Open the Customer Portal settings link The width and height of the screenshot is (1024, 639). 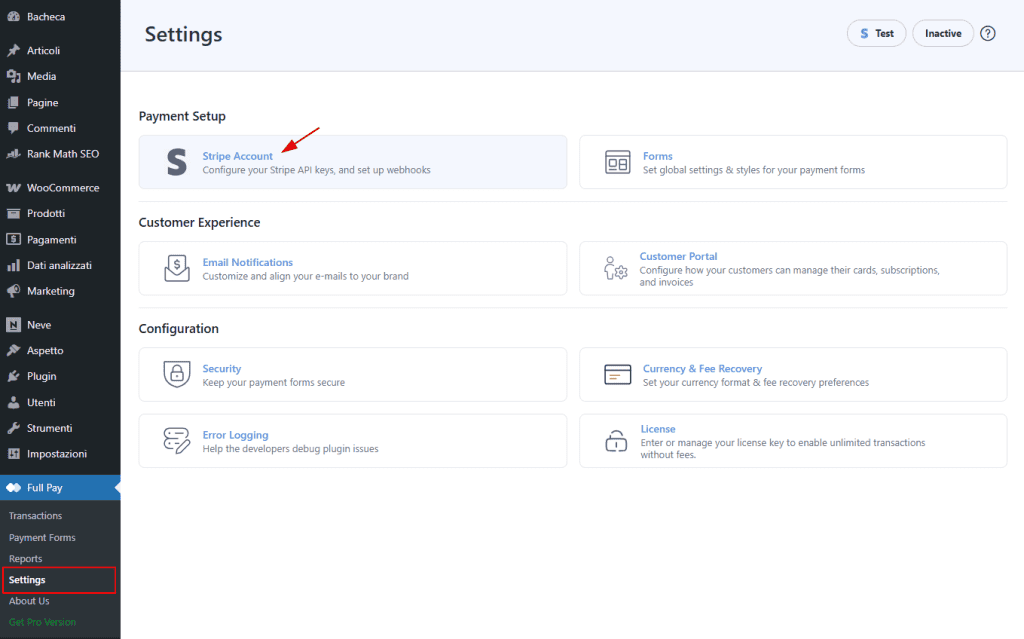(x=678, y=256)
